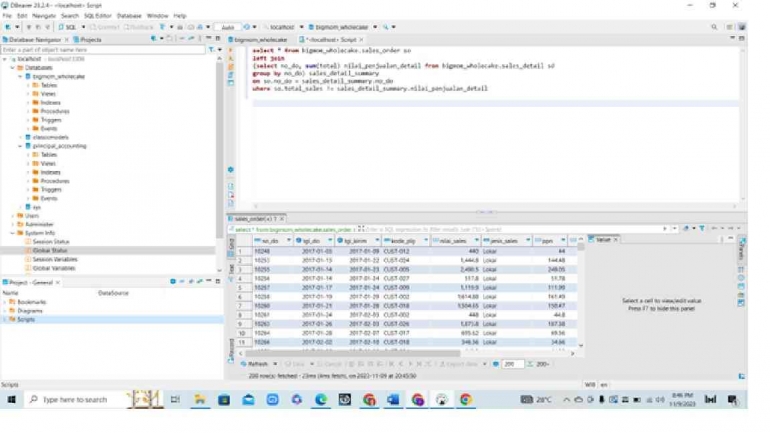This screenshot has height=433, width=770.
Task: Select Scripts folder in Project panel
Action: (x=22, y=319)
